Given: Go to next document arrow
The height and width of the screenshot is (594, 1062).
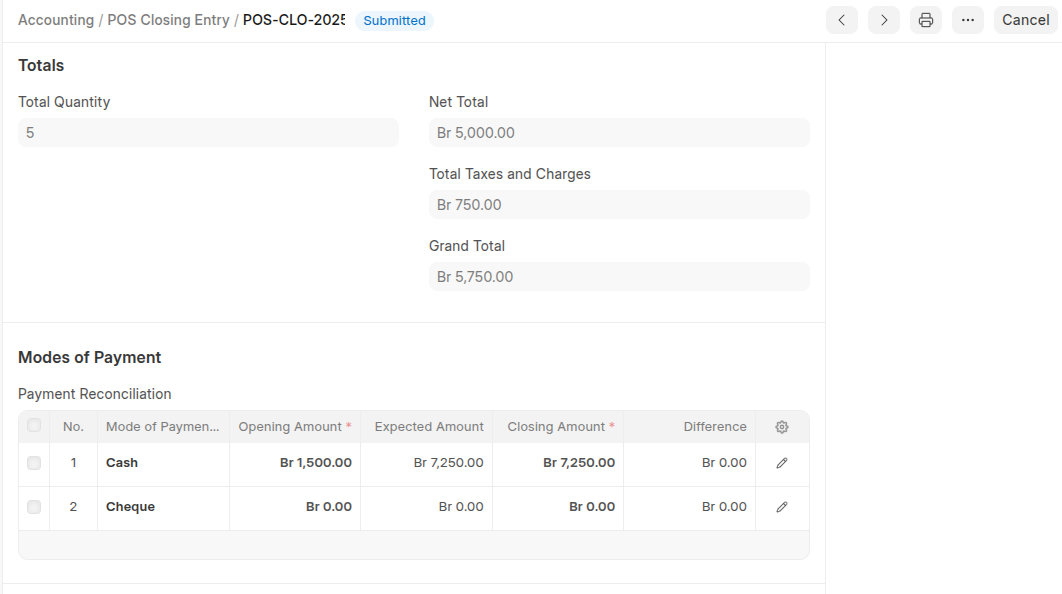Looking at the screenshot, I should [884, 20].
